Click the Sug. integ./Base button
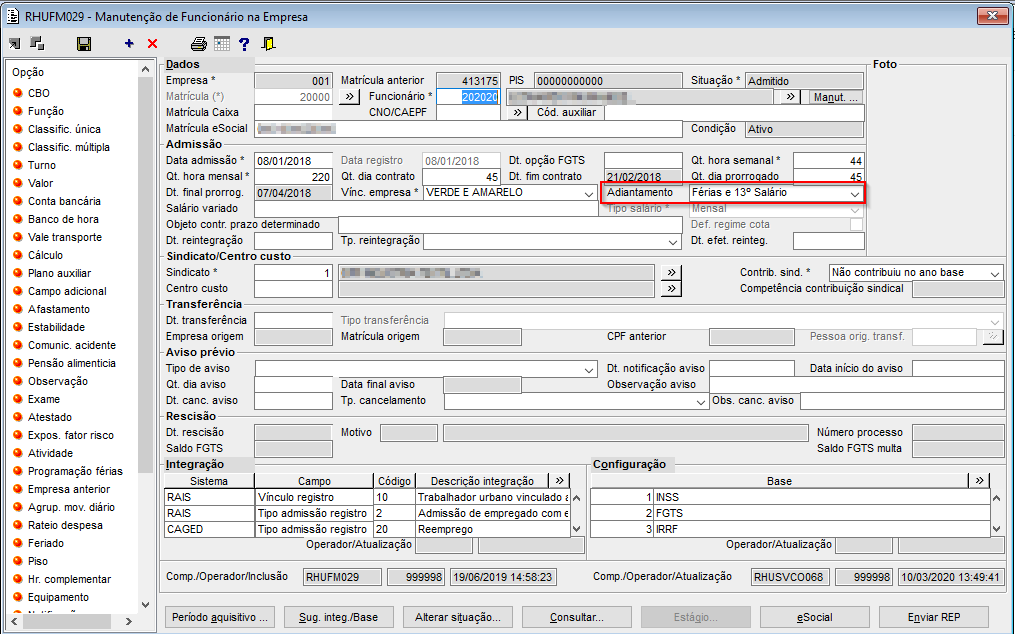The width and height of the screenshot is (1015, 634). (x=339, y=617)
